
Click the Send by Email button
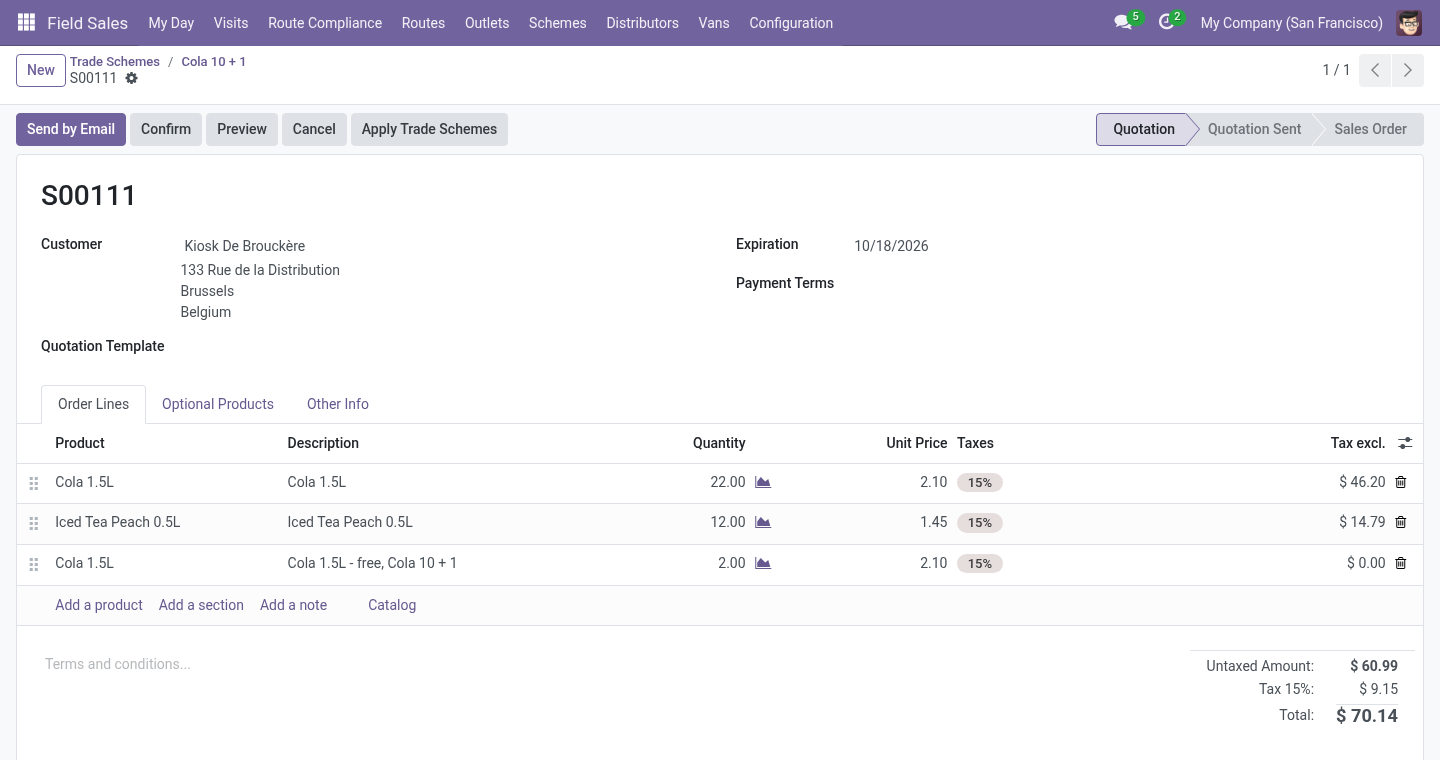(x=71, y=129)
